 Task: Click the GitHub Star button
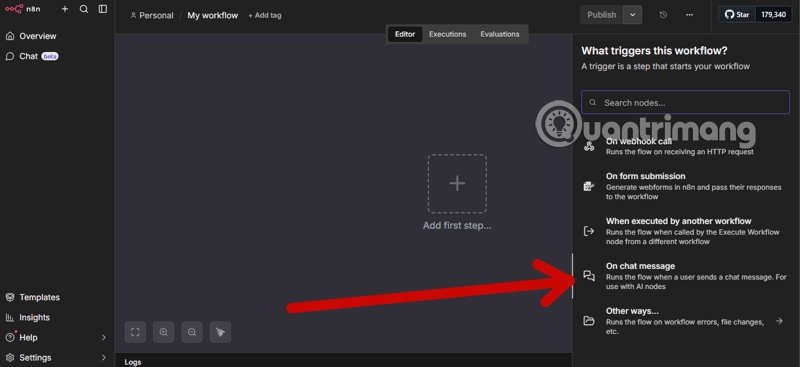point(737,15)
